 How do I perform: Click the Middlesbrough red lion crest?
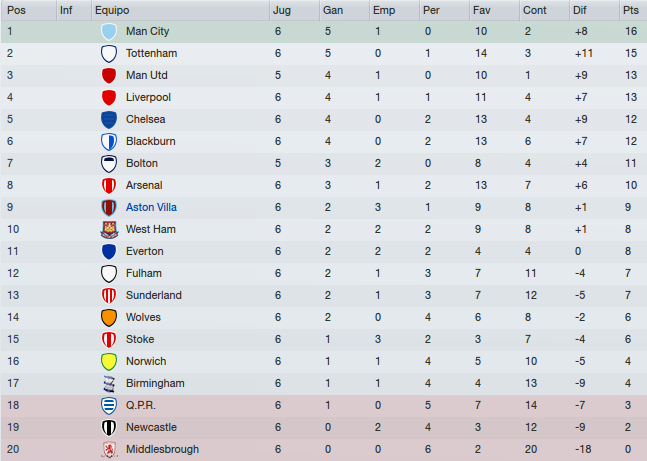click(109, 449)
